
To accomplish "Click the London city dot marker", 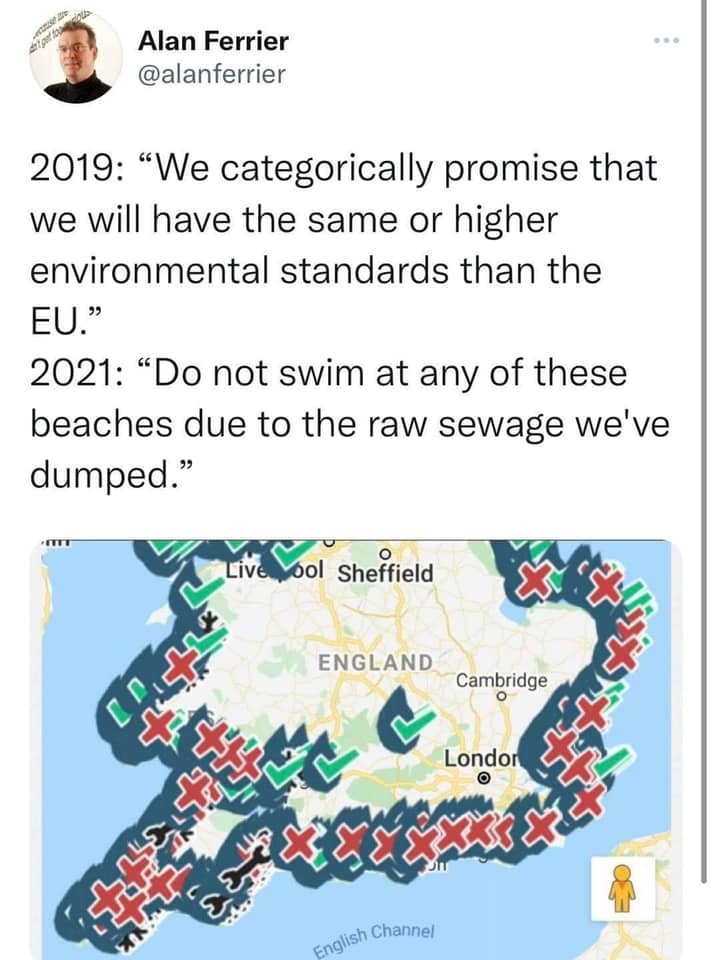I will coord(483,778).
